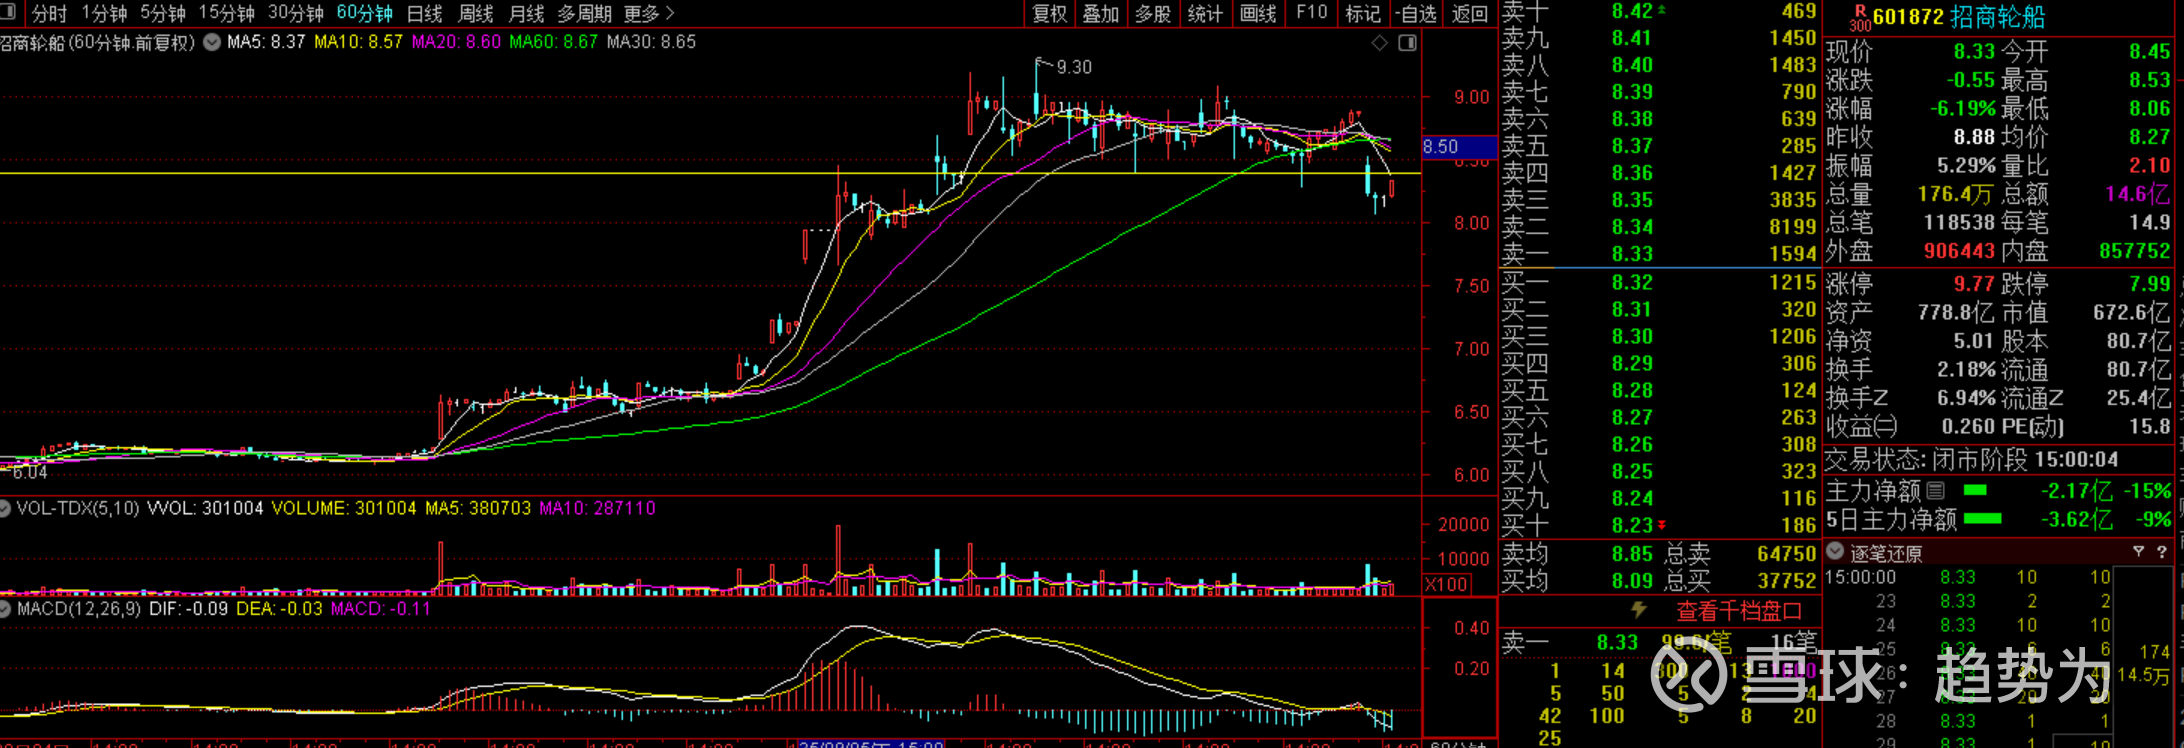Toggle the panel layout icon in the main chart header
2184x748 pixels.
click(1407, 42)
